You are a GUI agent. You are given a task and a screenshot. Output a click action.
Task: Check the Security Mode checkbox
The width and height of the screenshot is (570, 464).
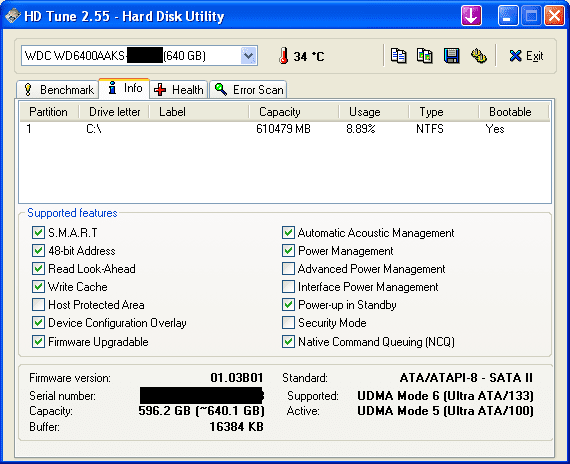point(288,323)
